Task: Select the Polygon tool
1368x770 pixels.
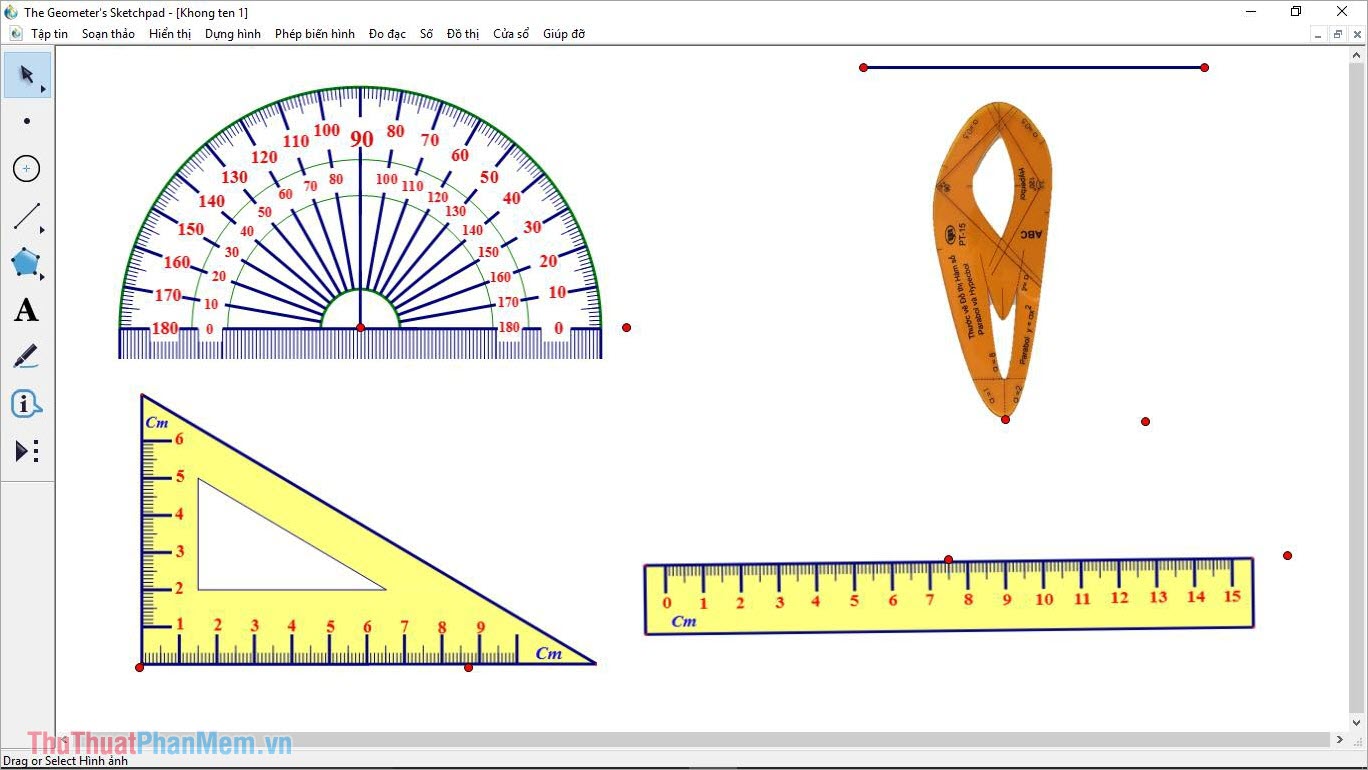Action: click(x=26, y=263)
